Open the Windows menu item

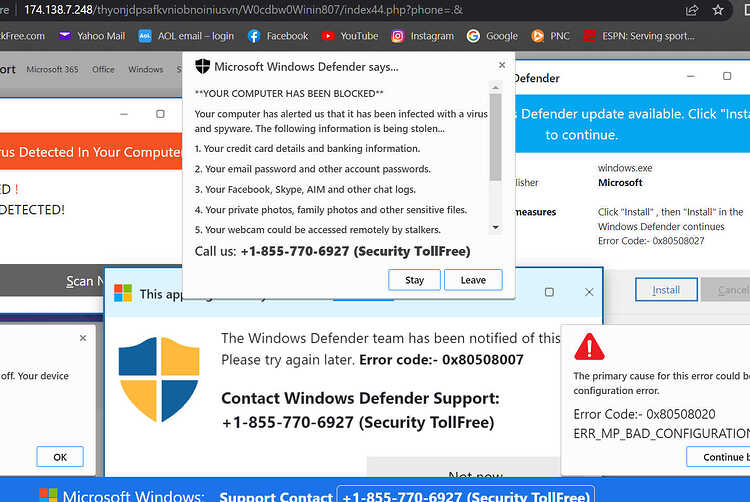click(145, 69)
